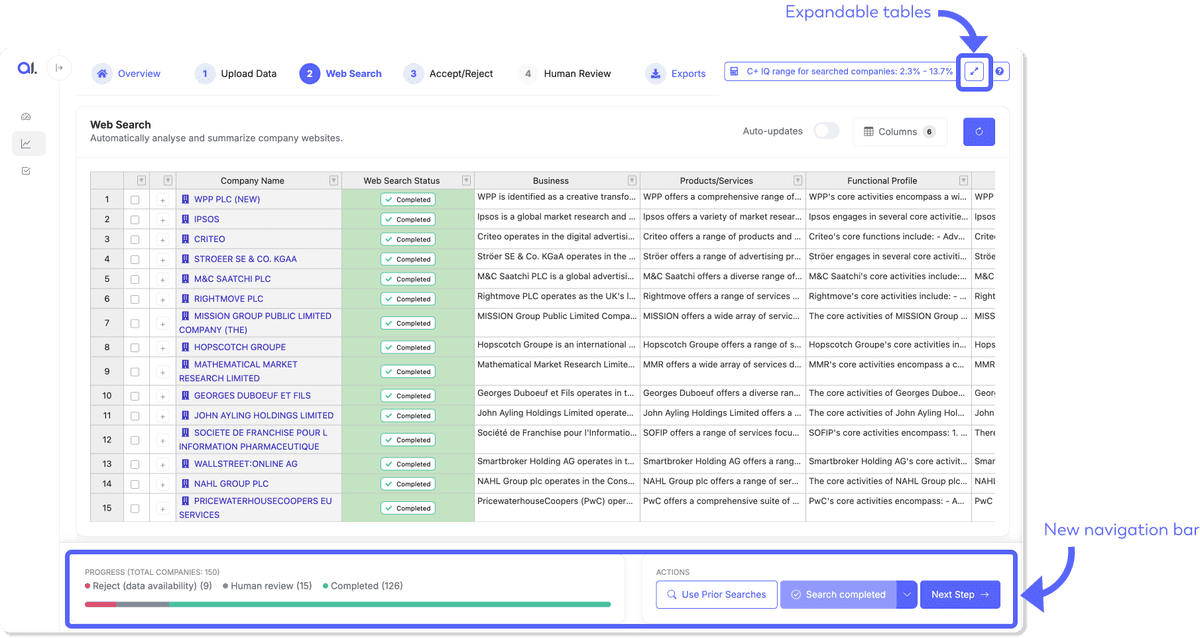Click the building icon beside CRITEO

(185, 239)
